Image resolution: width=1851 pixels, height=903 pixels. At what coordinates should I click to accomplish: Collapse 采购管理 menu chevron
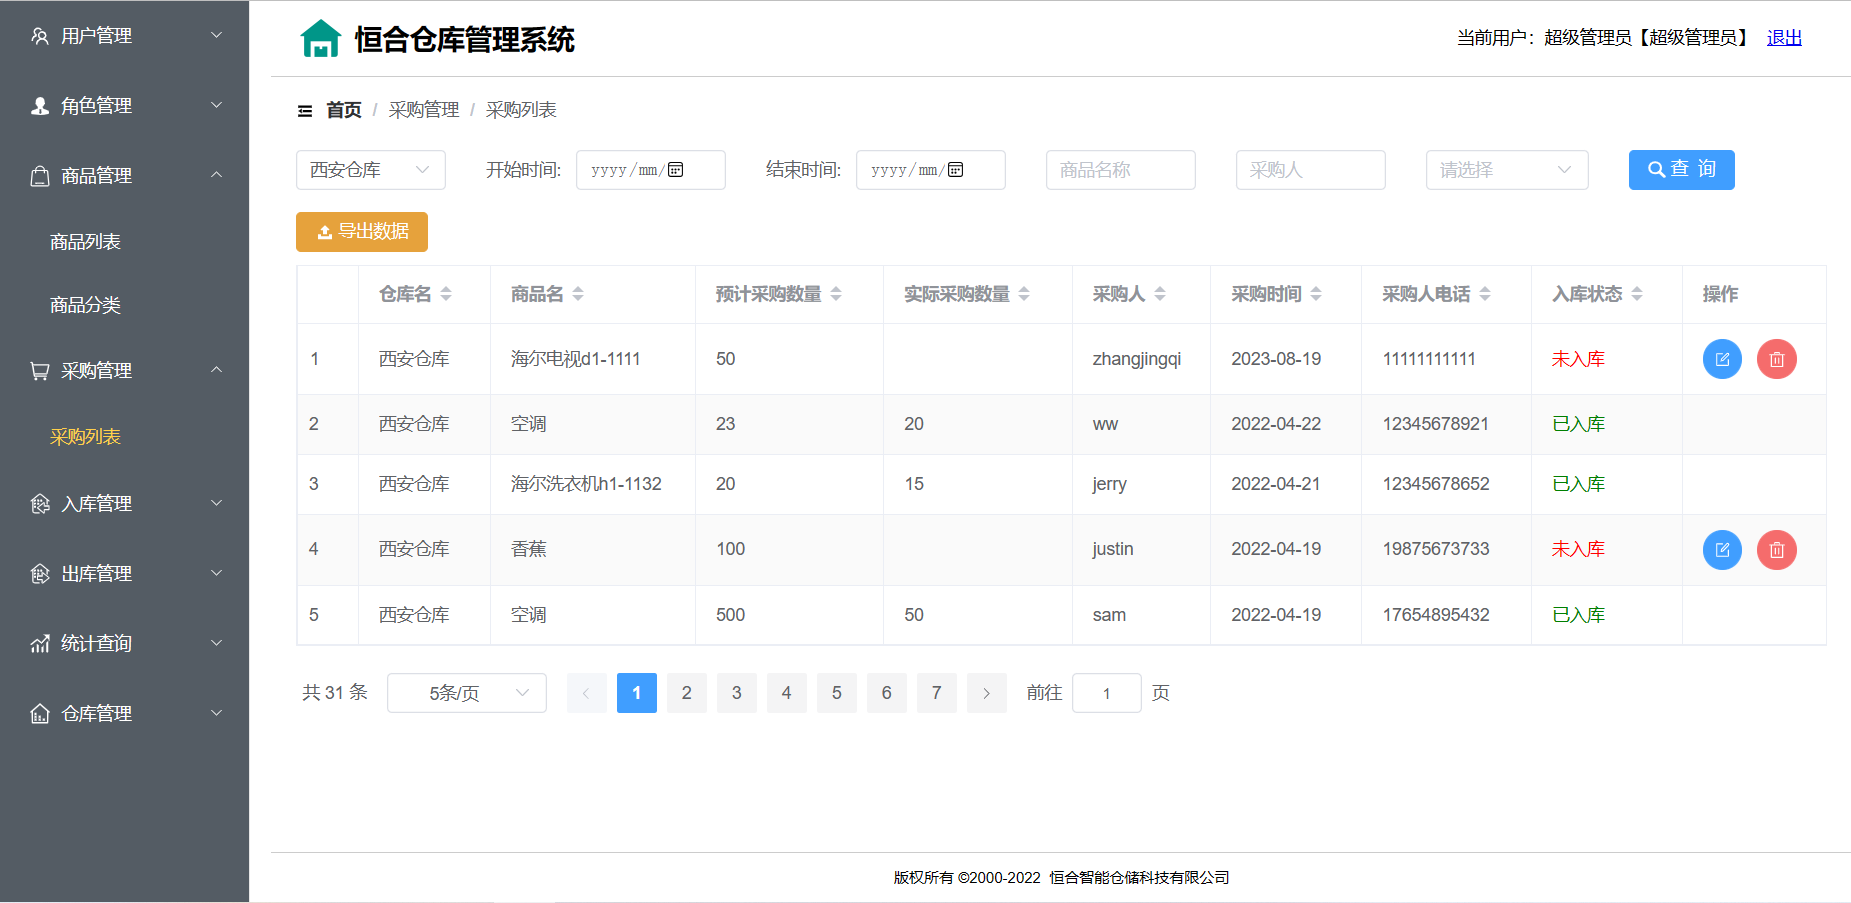(x=216, y=371)
